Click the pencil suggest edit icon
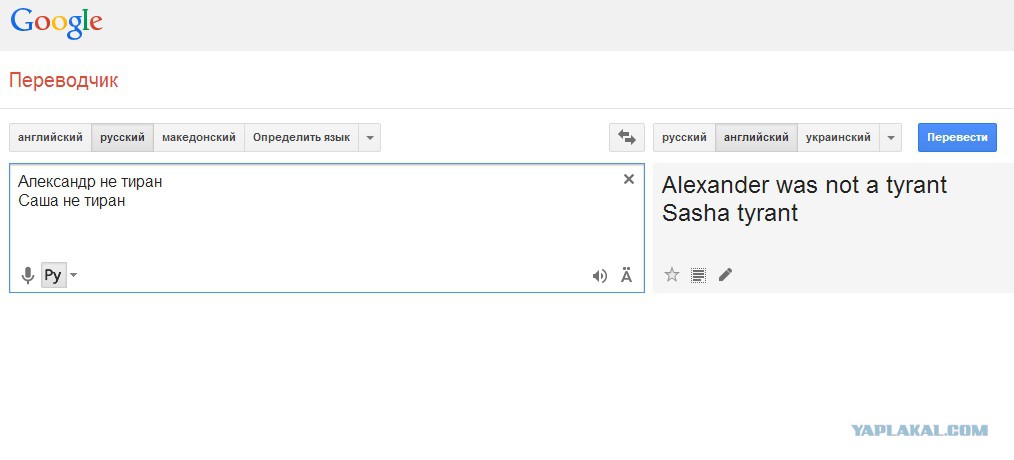The height and width of the screenshot is (460, 1014). [x=725, y=275]
